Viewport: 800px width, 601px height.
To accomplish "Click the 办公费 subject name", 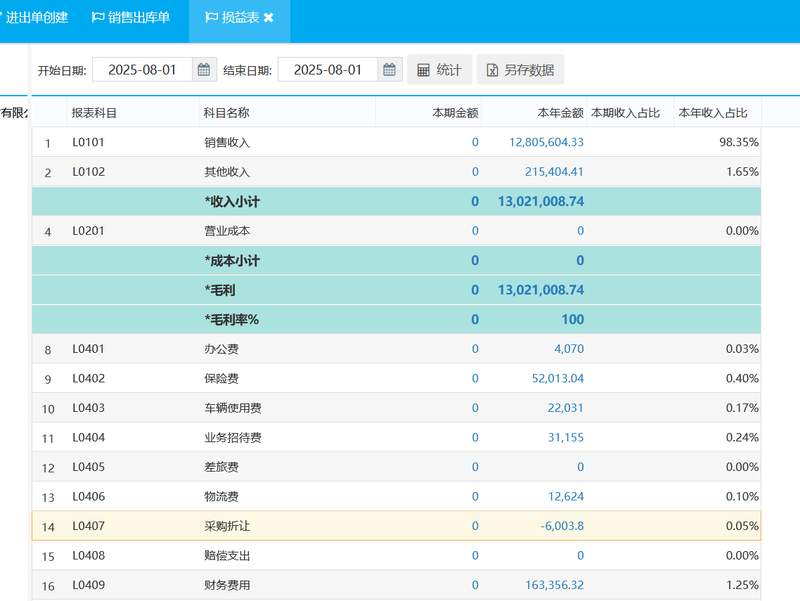I will click(x=221, y=349).
